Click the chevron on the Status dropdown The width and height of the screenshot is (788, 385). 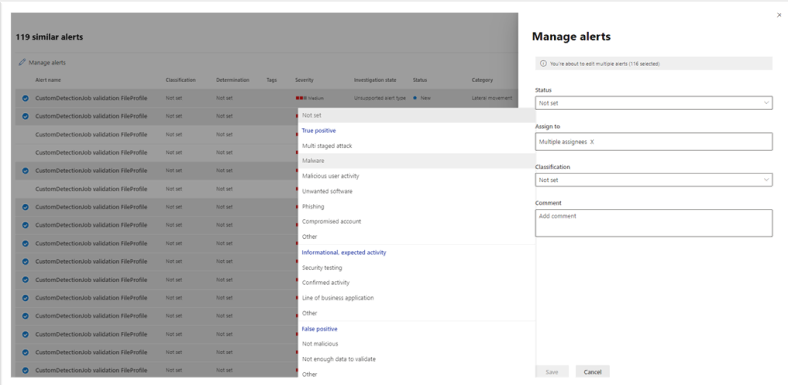766,103
